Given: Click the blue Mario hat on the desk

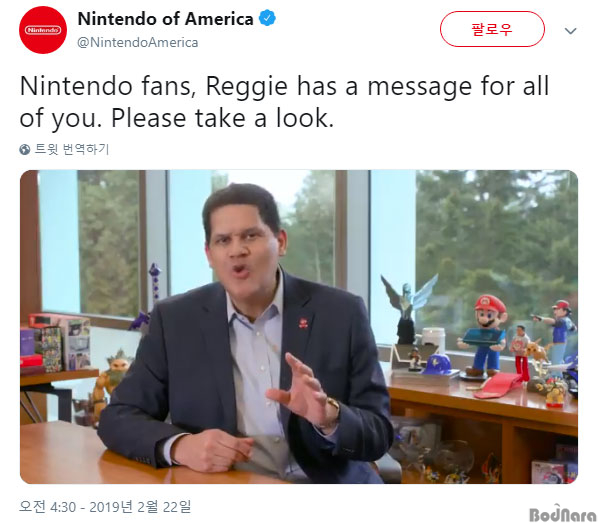Looking at the screenshot, I should [438, 365].
